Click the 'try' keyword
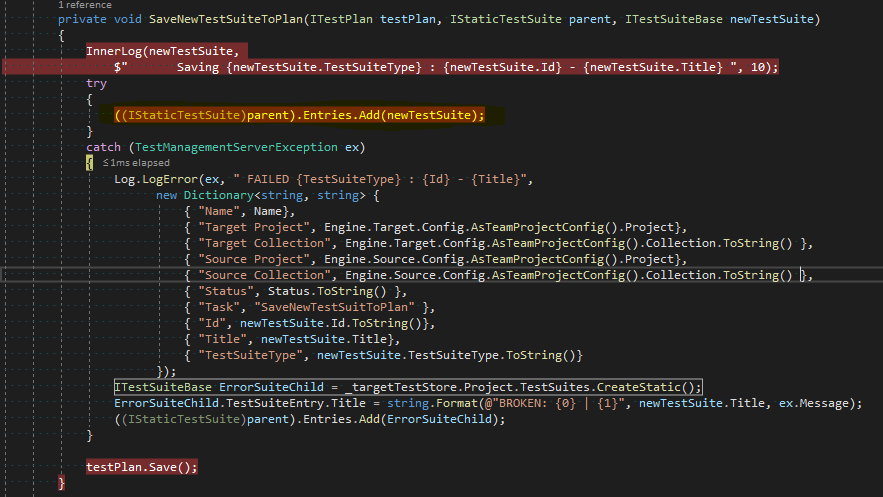The height and width of the screenshot is (497, 883). click(x=96, y=83)
